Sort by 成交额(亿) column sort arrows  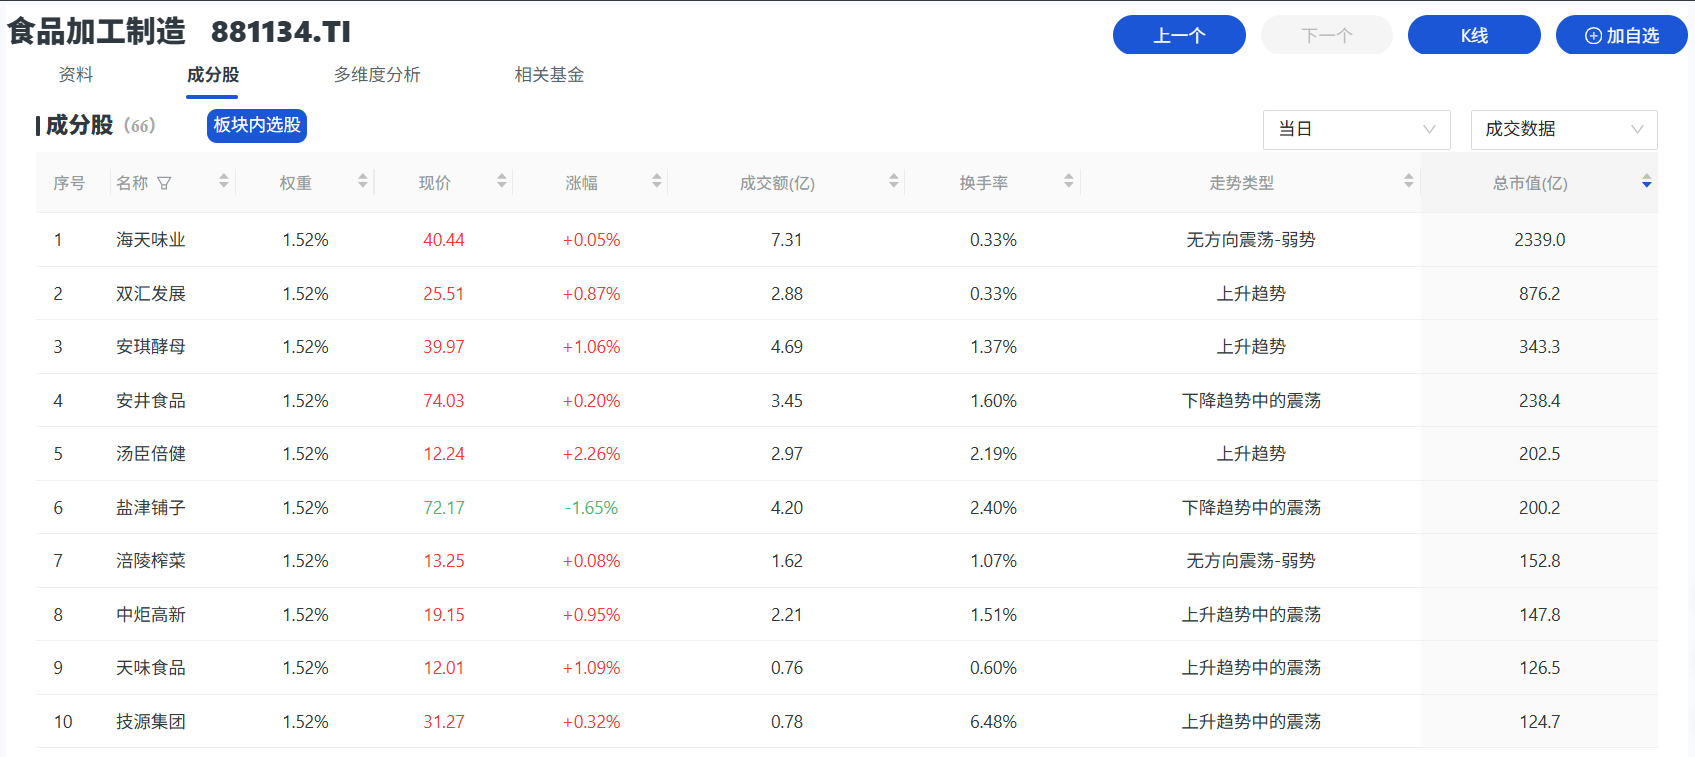[894, 181]
